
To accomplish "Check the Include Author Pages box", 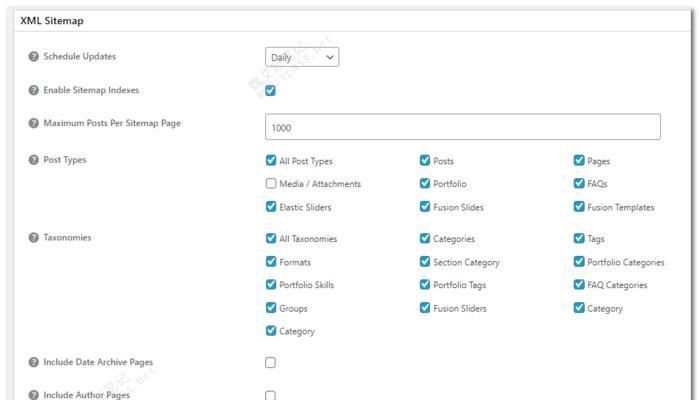I will [x=271, y=395].
